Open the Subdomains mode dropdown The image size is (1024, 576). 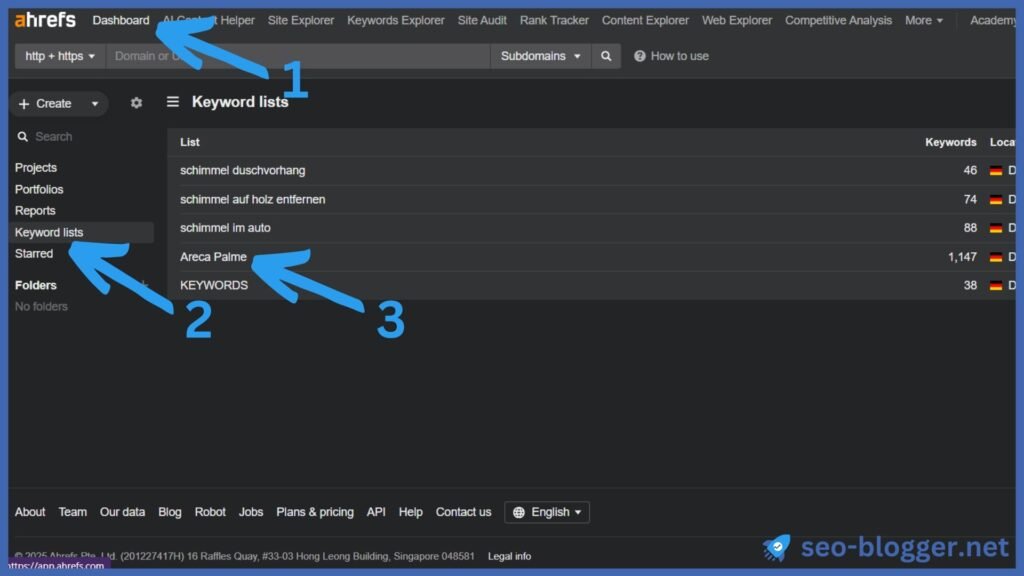pyautogui.click(x=540, y=56)
